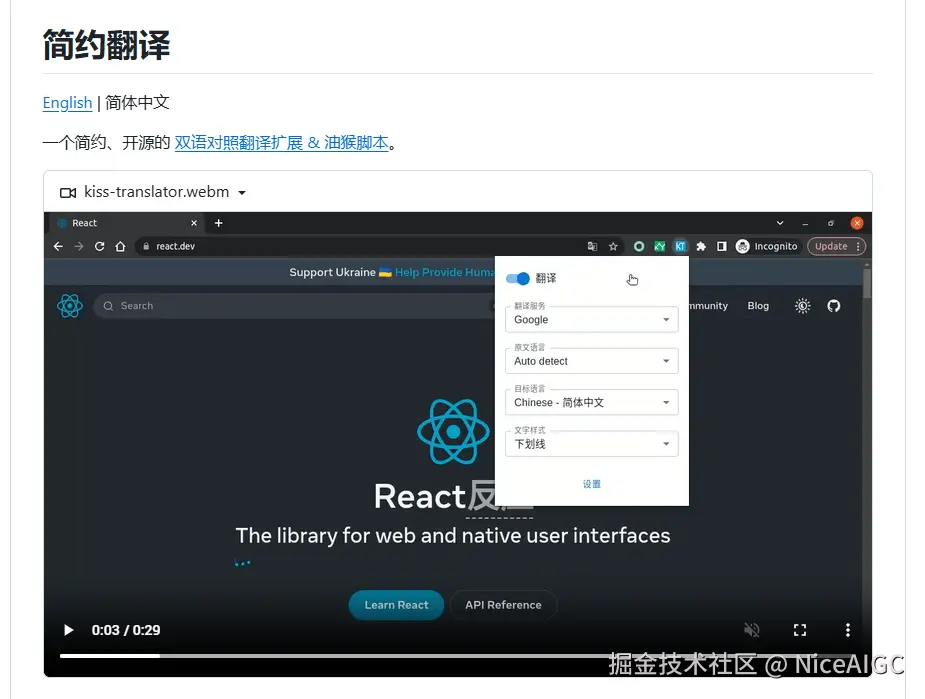This screenshot has width=925, height=699.
Task: Click the green circle extension icon
Action: [638, 247]
